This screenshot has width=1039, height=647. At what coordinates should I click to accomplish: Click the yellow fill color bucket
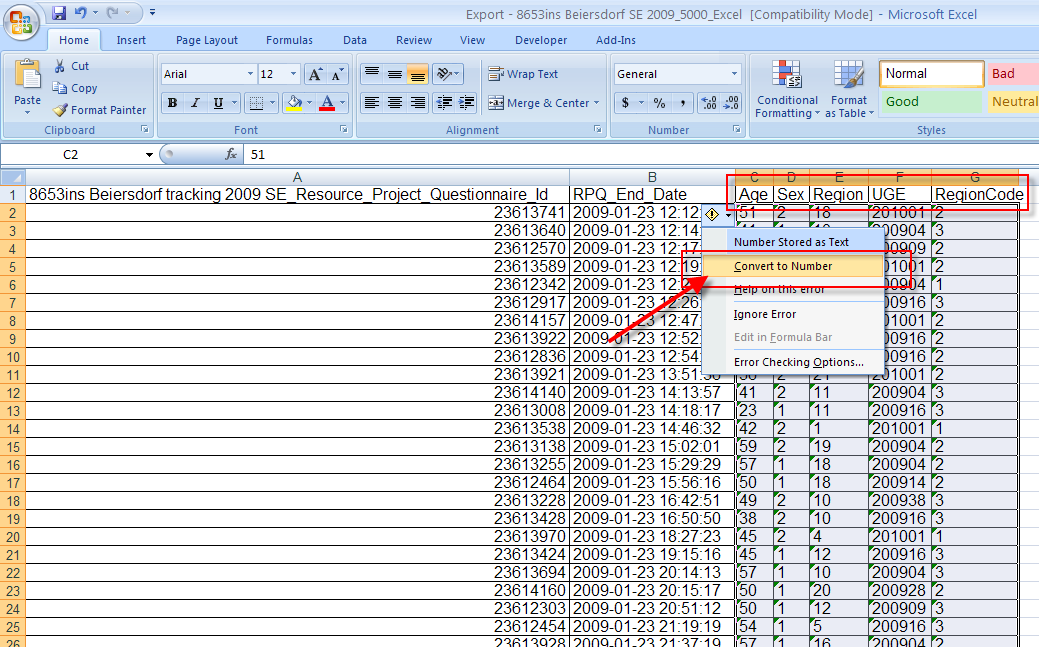coord(292,103)
